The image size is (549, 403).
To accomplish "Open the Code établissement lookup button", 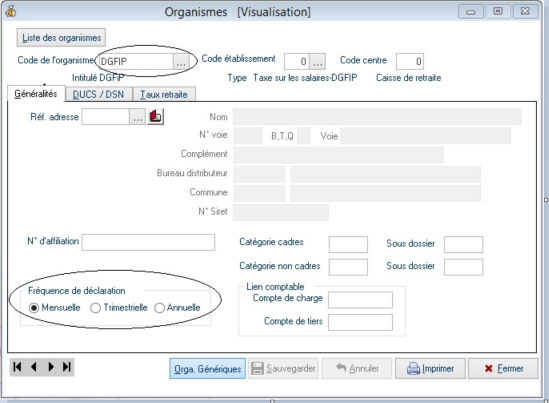I will point(318,62).
